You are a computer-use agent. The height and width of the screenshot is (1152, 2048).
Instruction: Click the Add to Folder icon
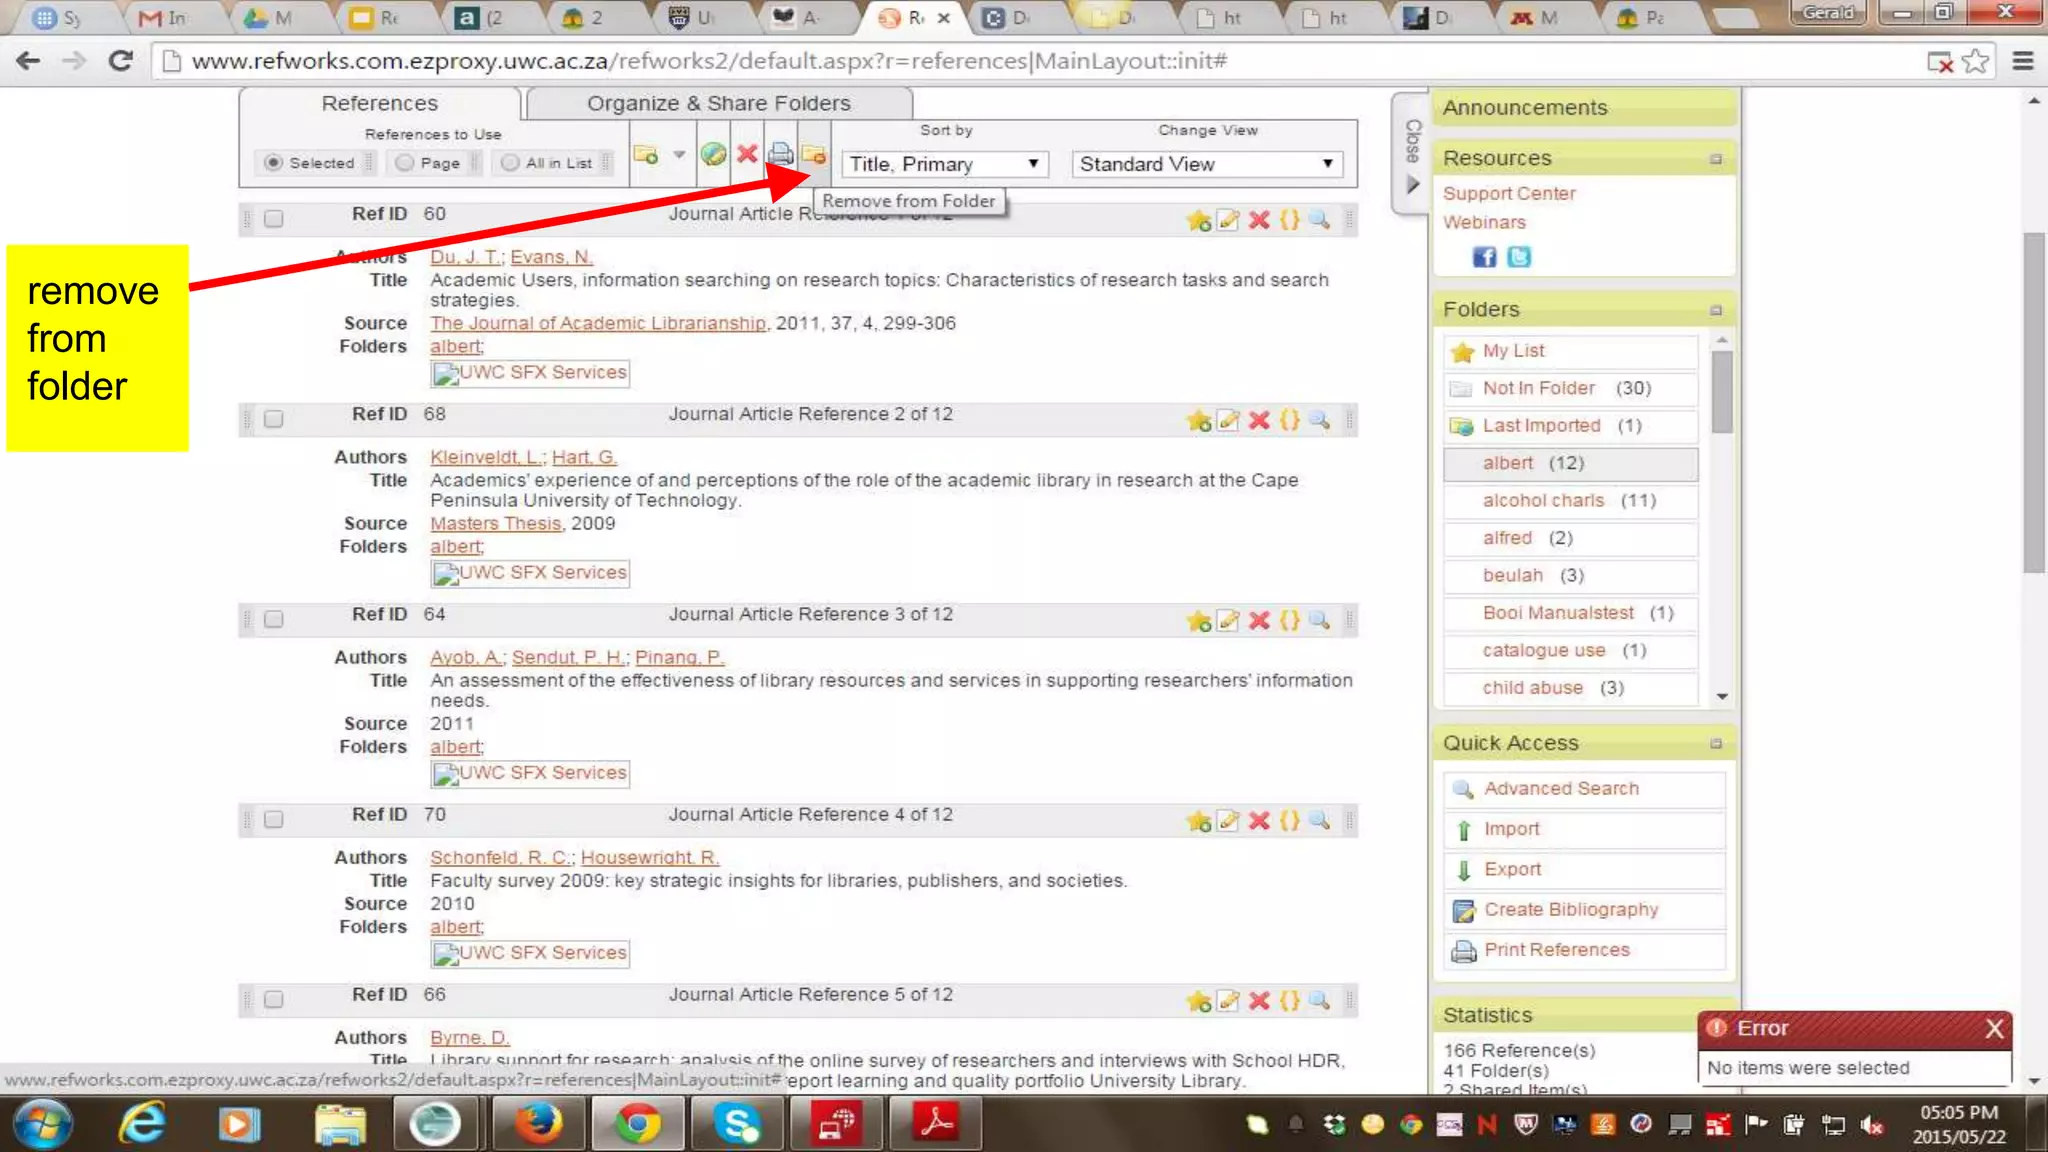(646, 155)
